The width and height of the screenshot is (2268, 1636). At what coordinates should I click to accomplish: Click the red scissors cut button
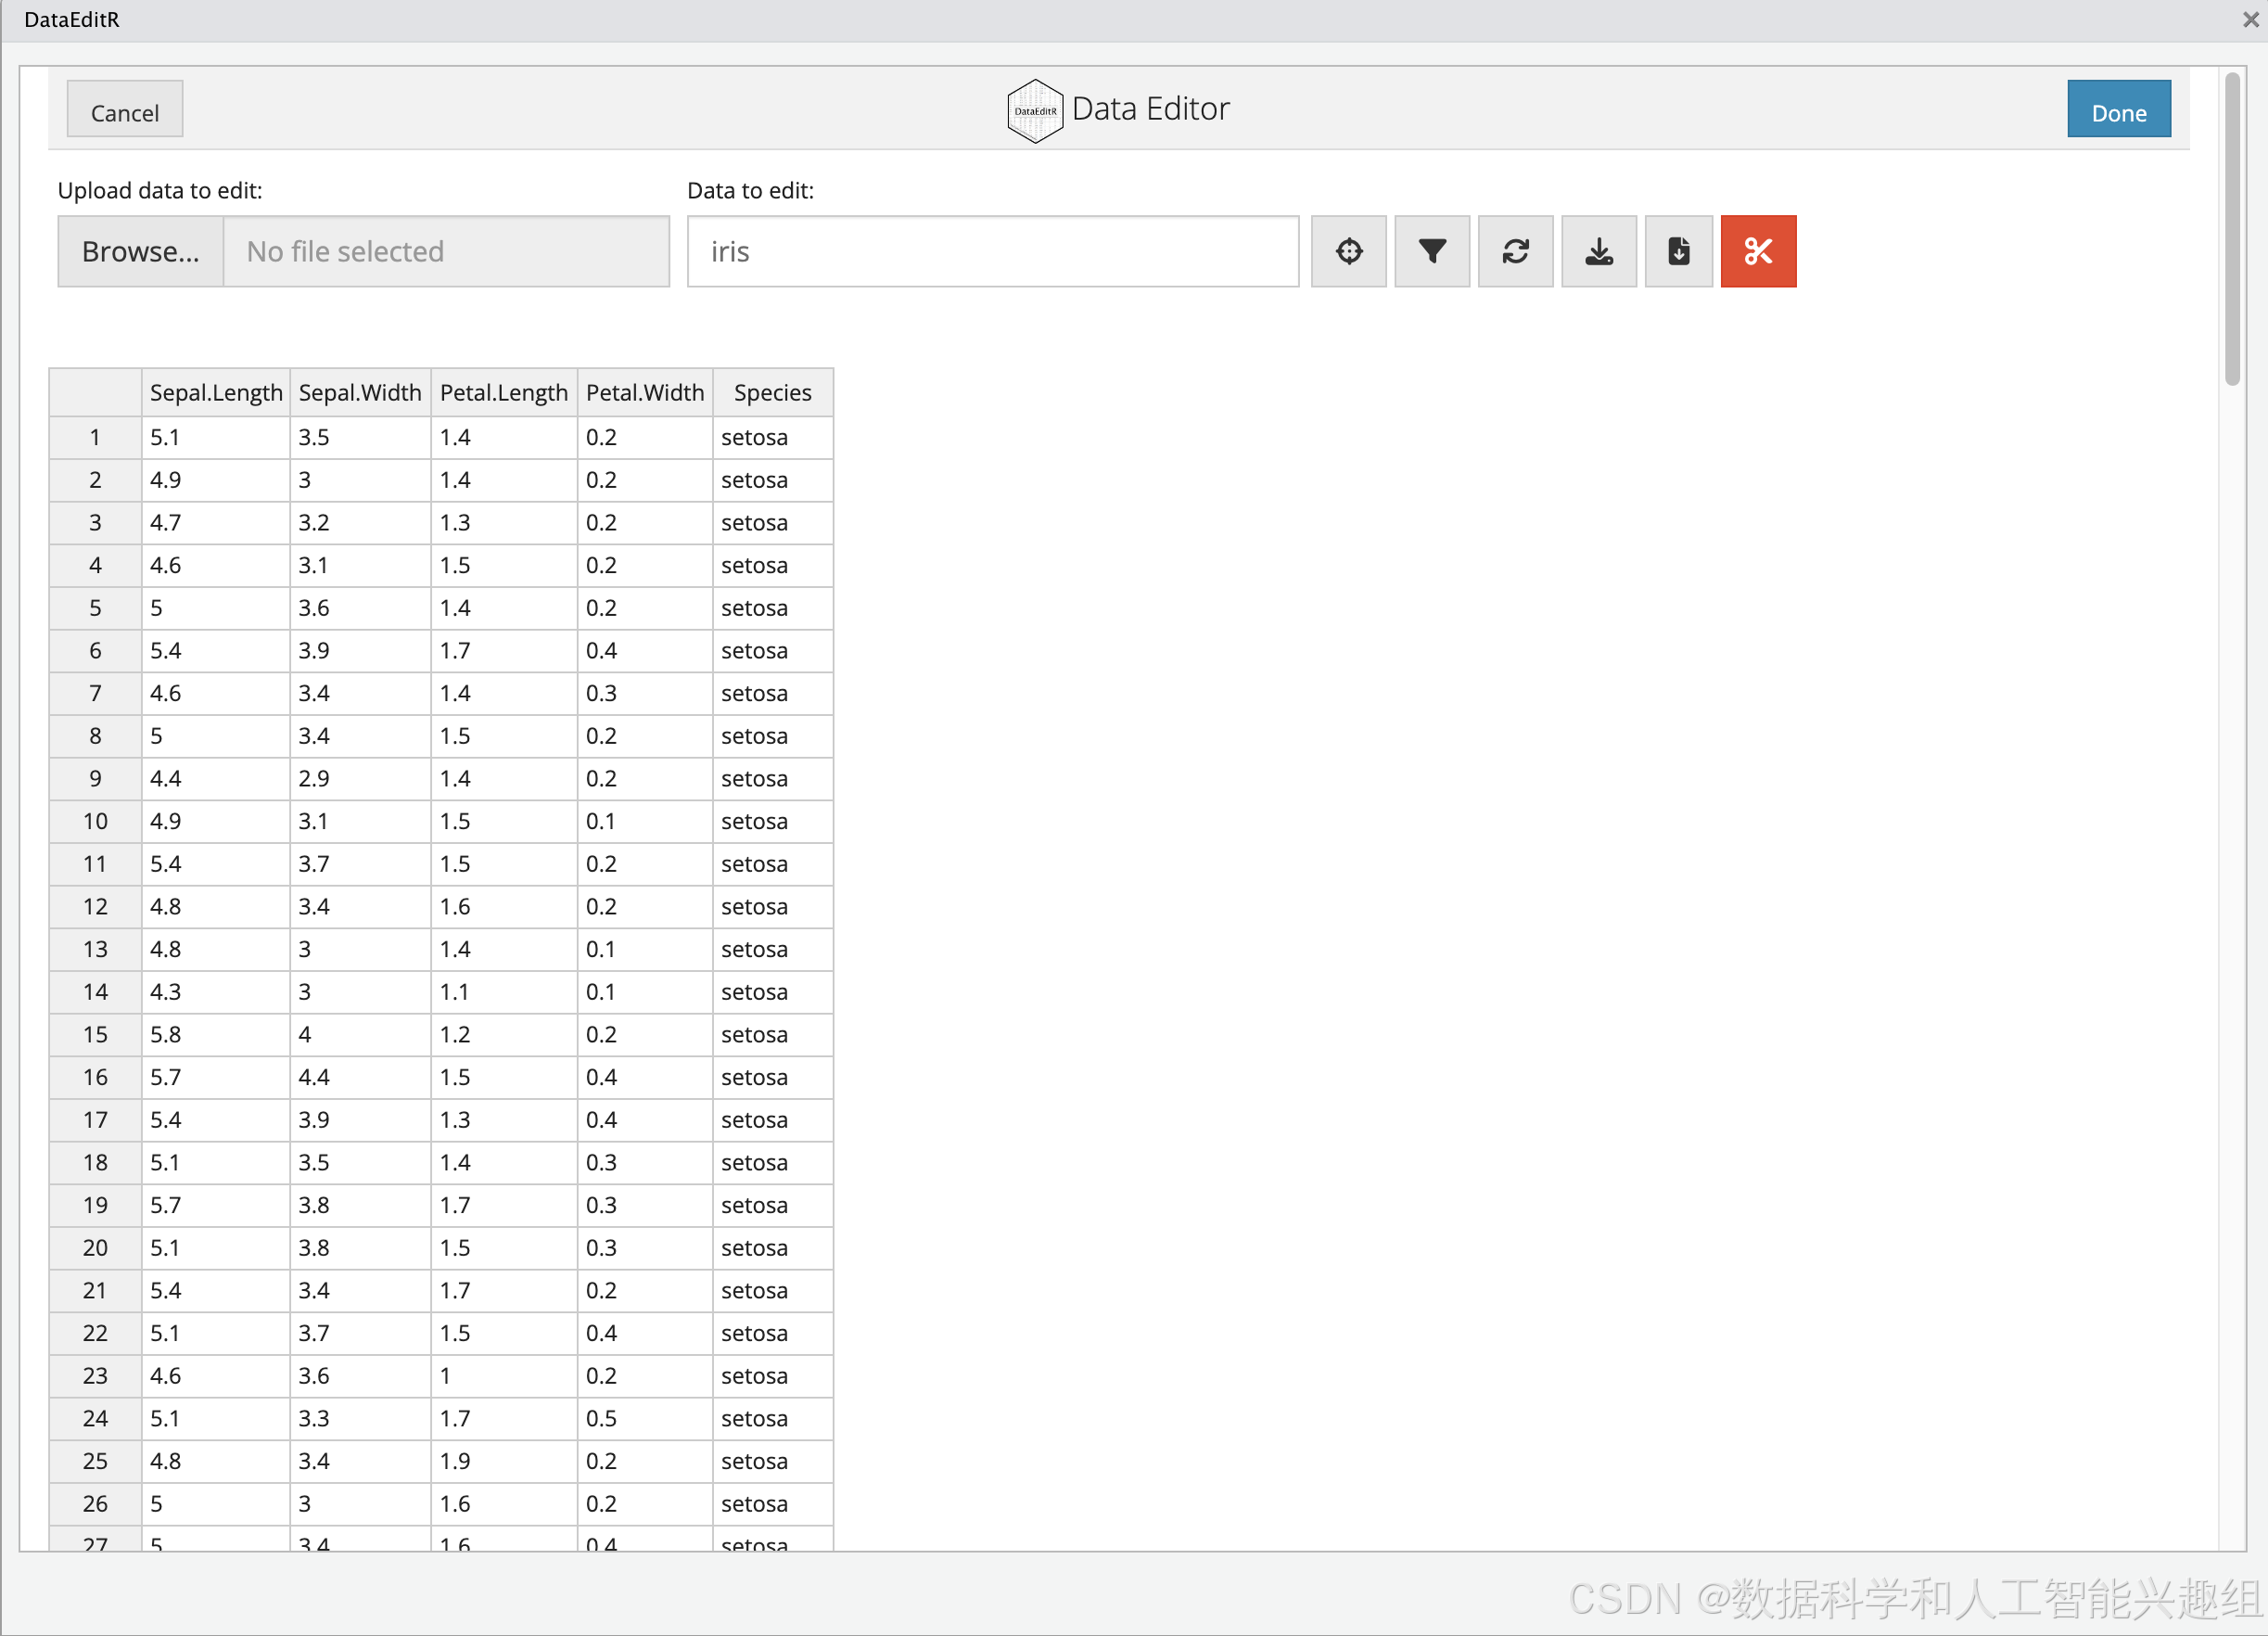[1757, 251]
